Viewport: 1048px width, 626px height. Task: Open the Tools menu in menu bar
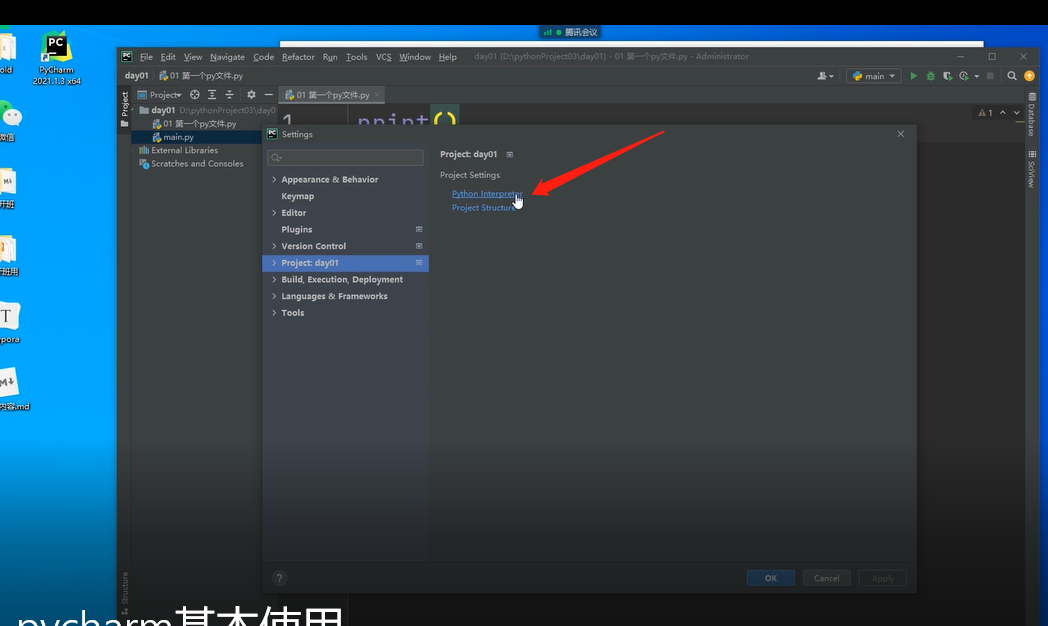[356, 57]
